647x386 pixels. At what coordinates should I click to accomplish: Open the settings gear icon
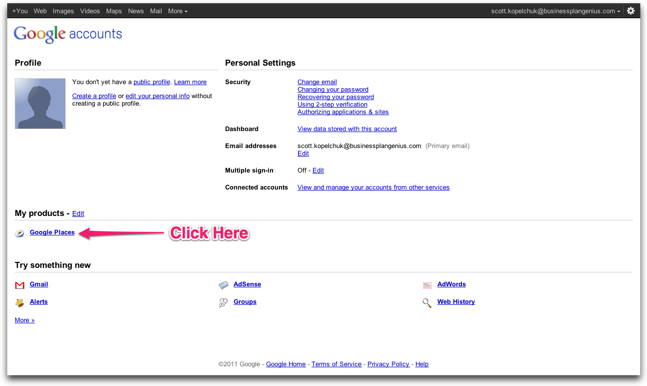point(630,11)
